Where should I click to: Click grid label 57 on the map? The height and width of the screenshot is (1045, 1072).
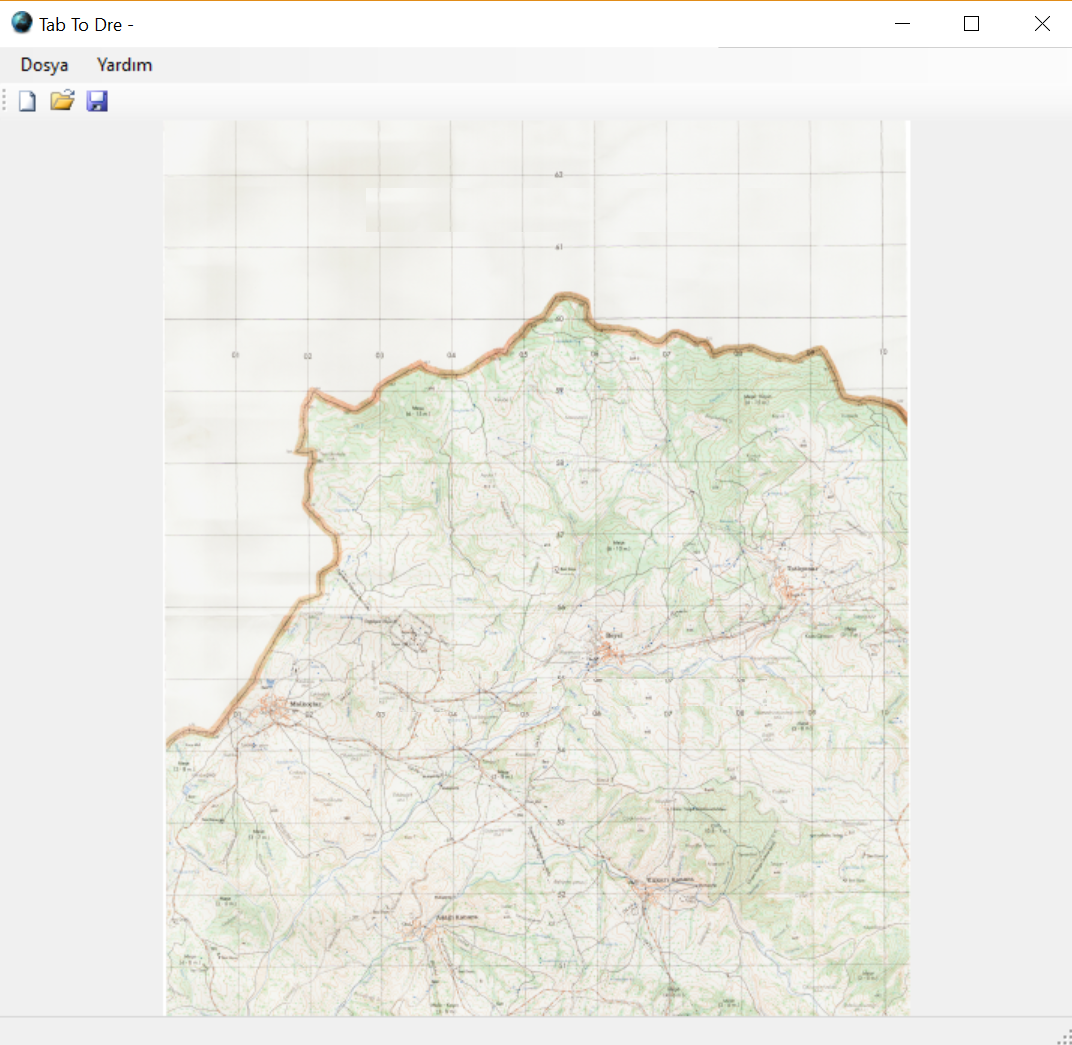(x=560, y=535)
